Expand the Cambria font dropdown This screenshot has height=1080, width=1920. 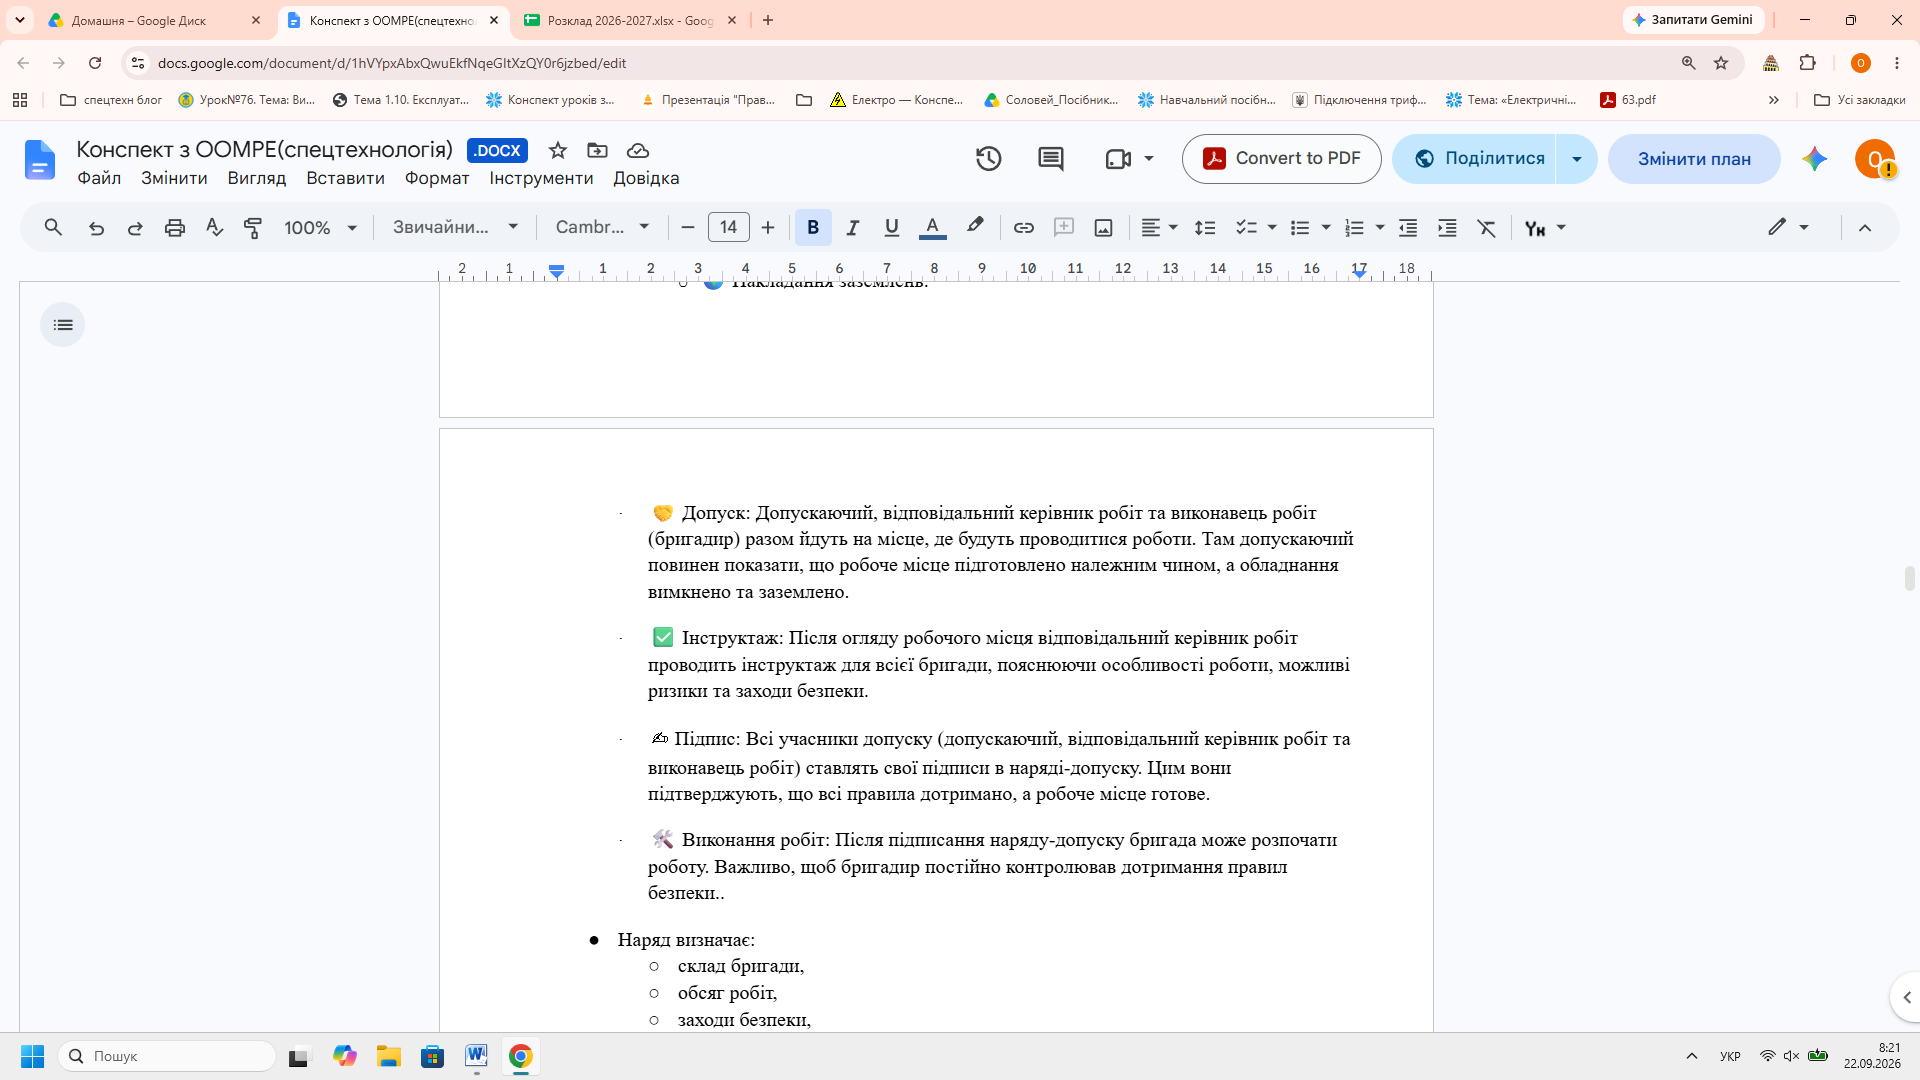click(603, 228)
